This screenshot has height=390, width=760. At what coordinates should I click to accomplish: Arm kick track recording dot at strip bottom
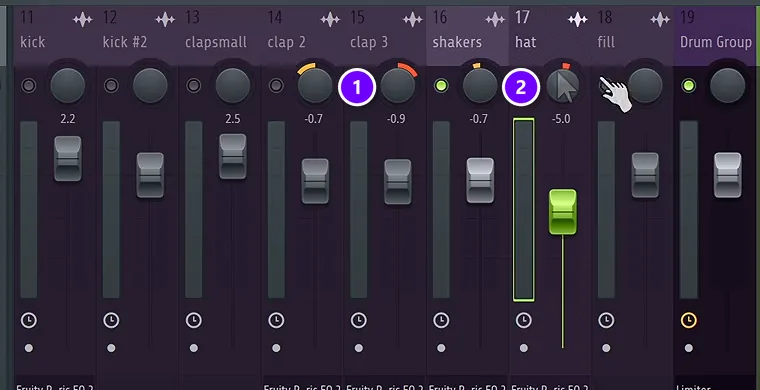tap(29, 348)
